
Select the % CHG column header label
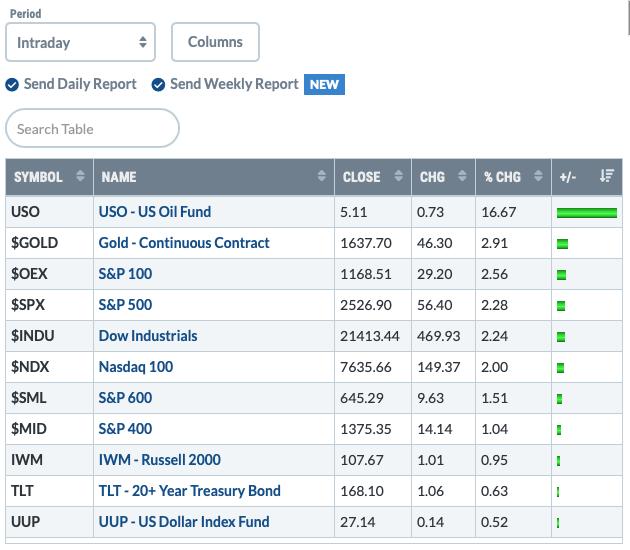coord(502,177)
